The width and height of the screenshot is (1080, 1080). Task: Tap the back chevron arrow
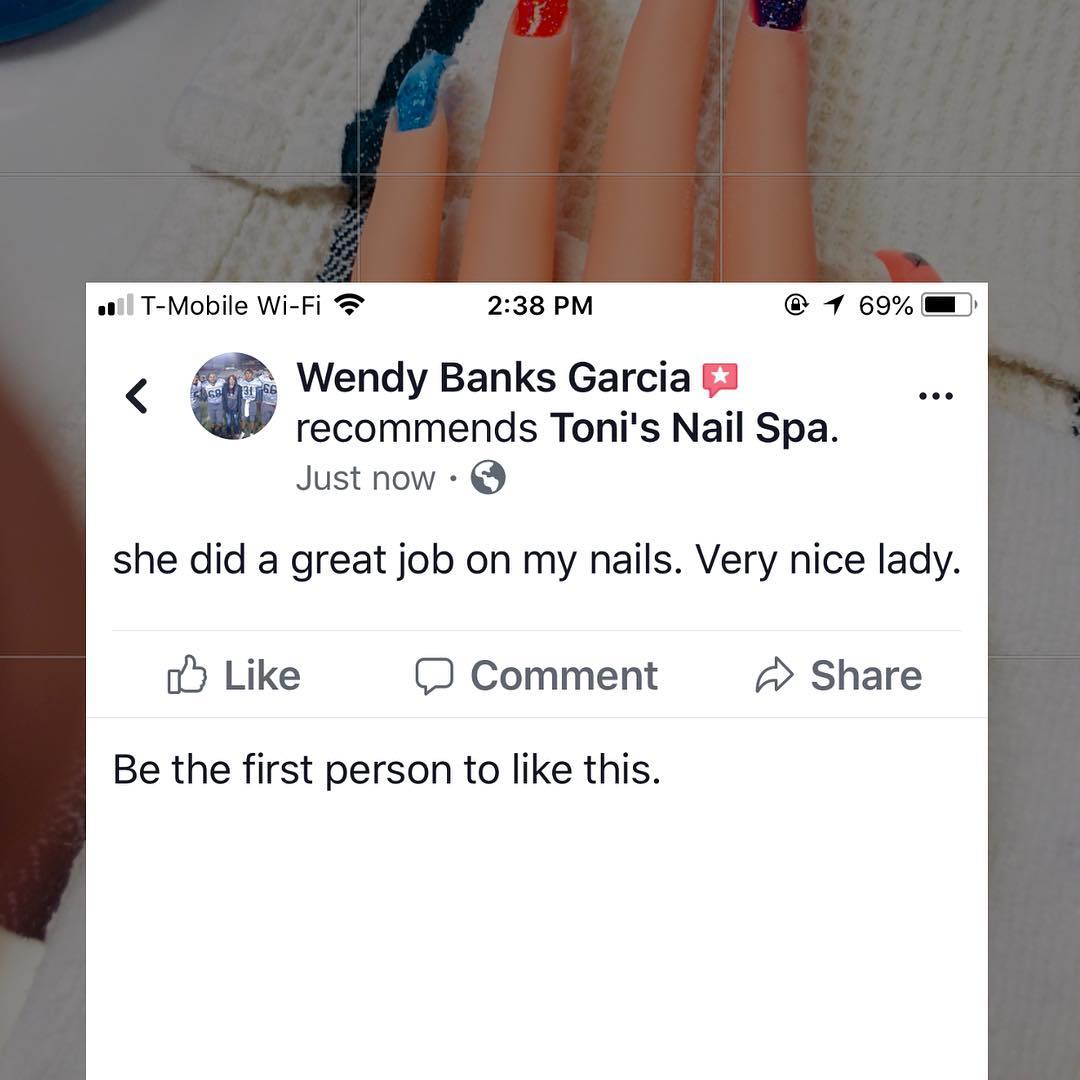(x=136, y=396)
